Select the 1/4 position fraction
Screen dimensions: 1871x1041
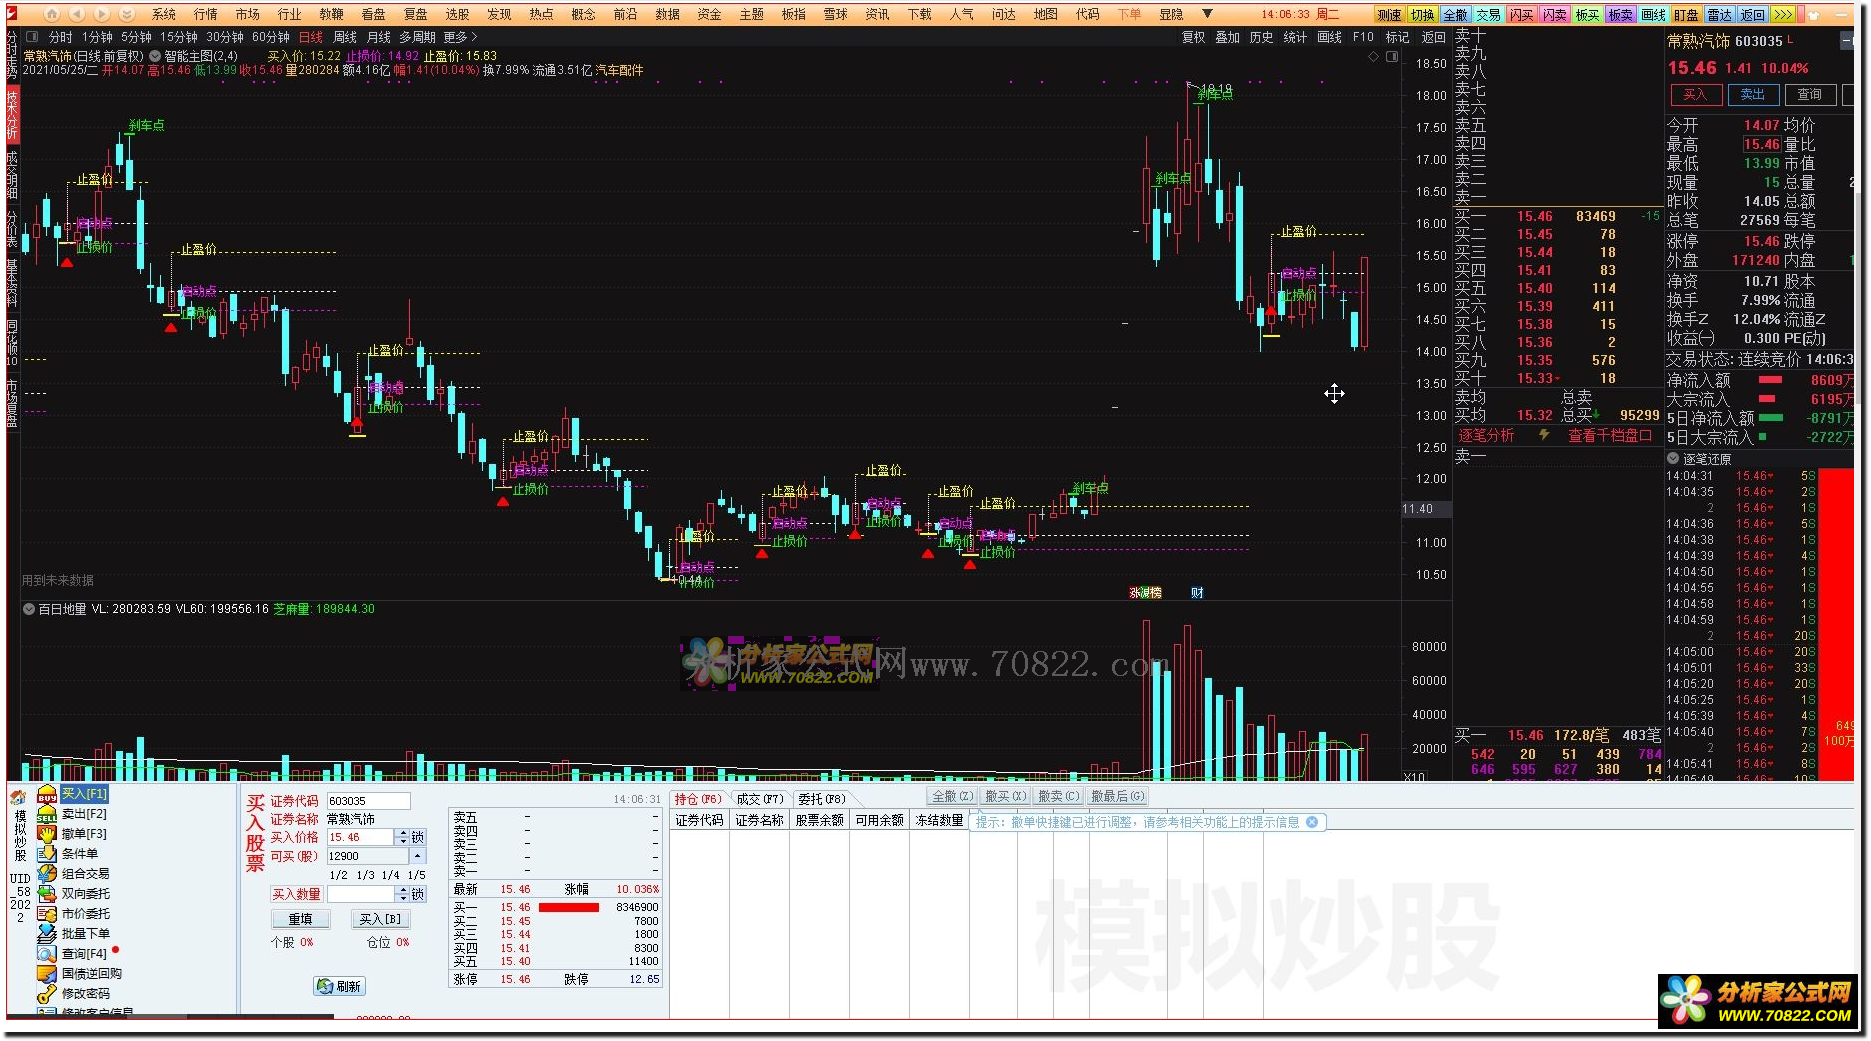click(x=391, y=875)
